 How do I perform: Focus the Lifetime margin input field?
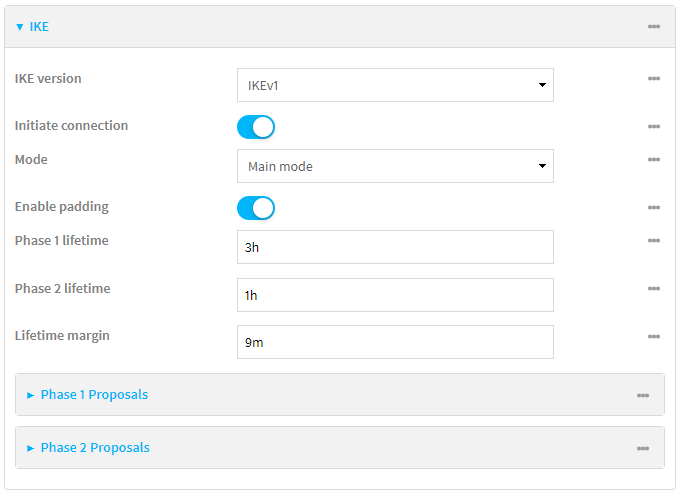[395, 342]
